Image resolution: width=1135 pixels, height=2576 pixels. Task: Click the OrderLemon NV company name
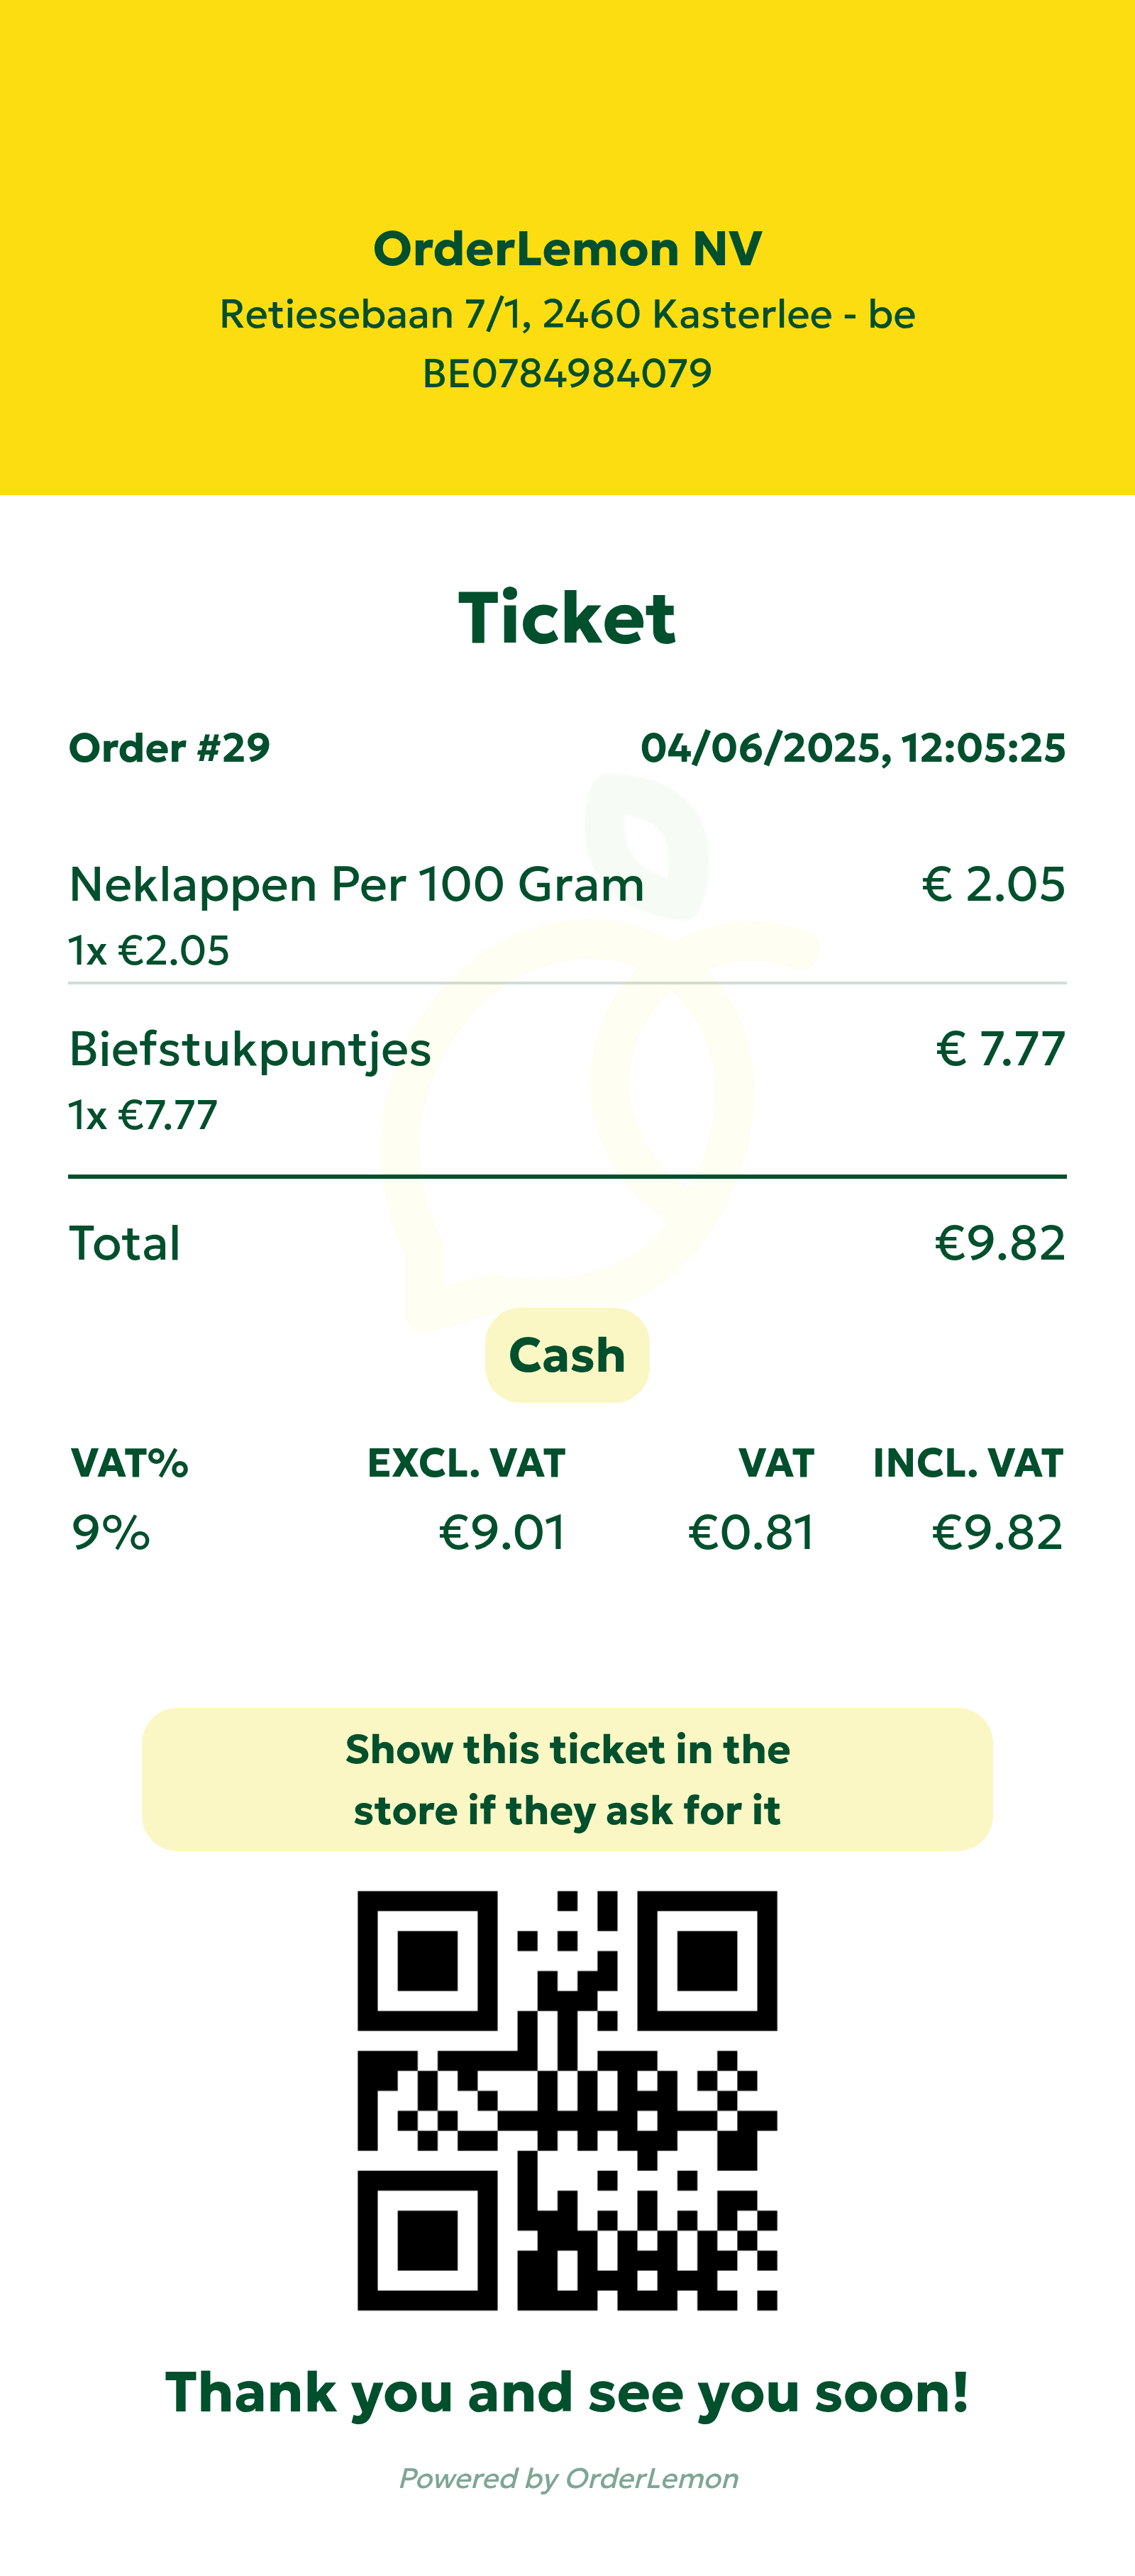click(567, 248)
